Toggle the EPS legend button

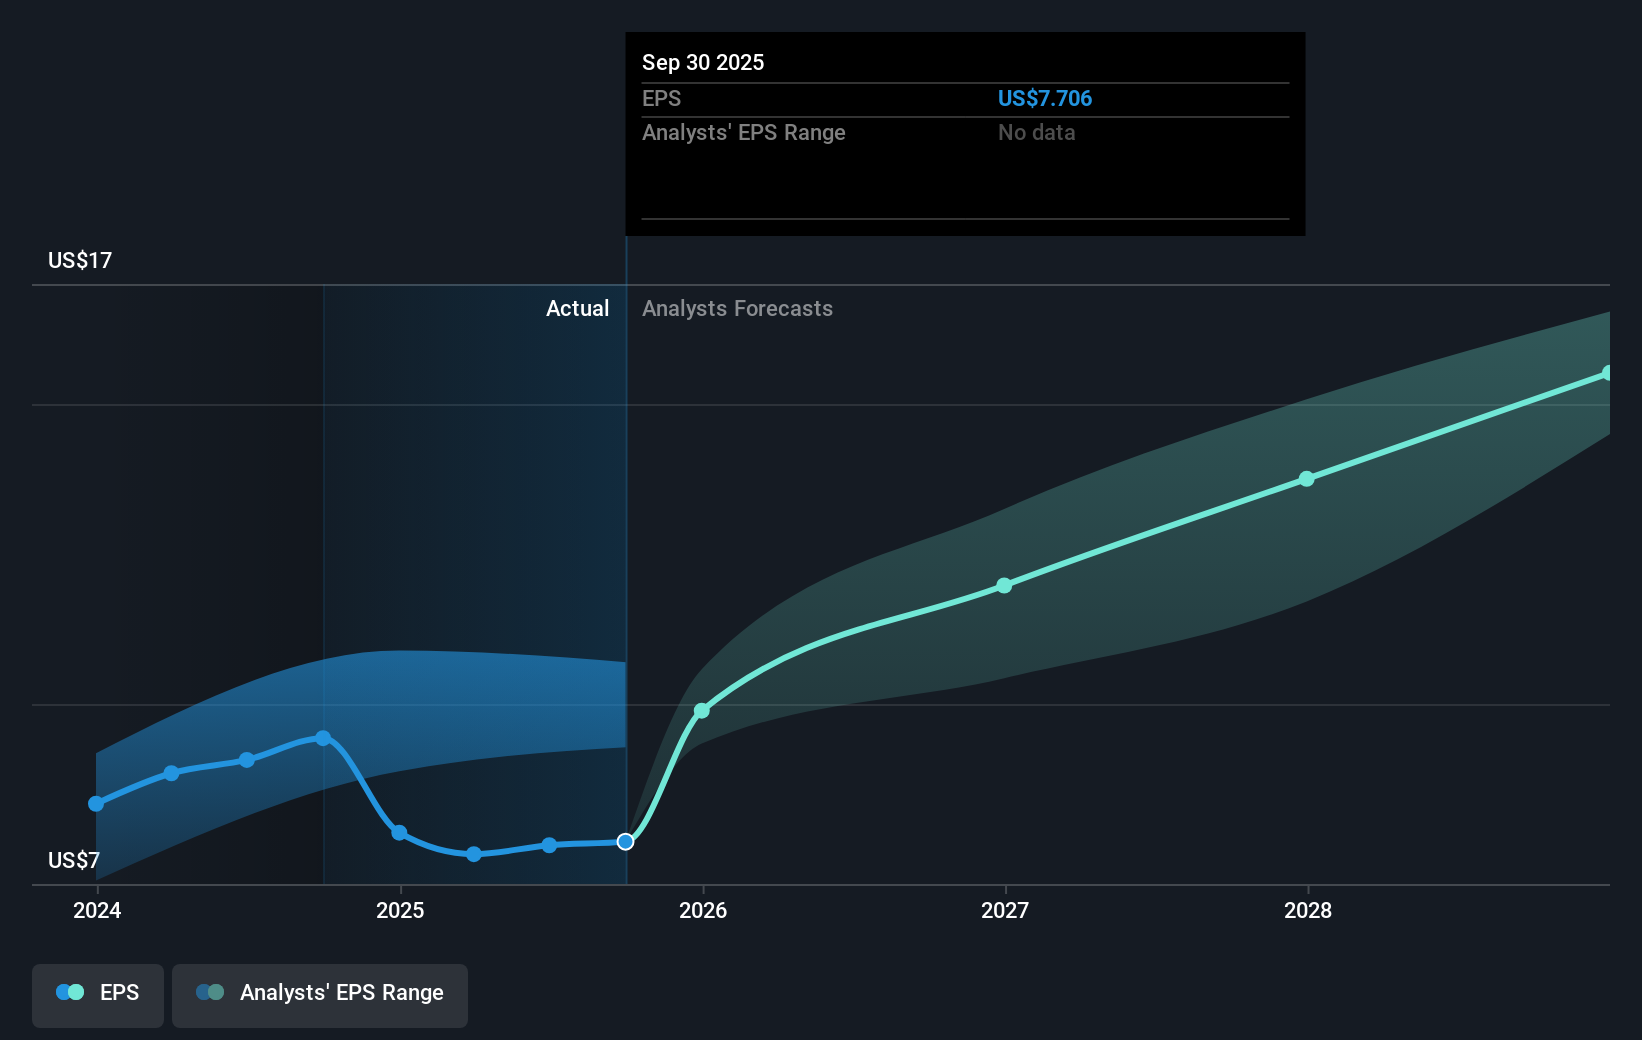[x=98, y=995]
